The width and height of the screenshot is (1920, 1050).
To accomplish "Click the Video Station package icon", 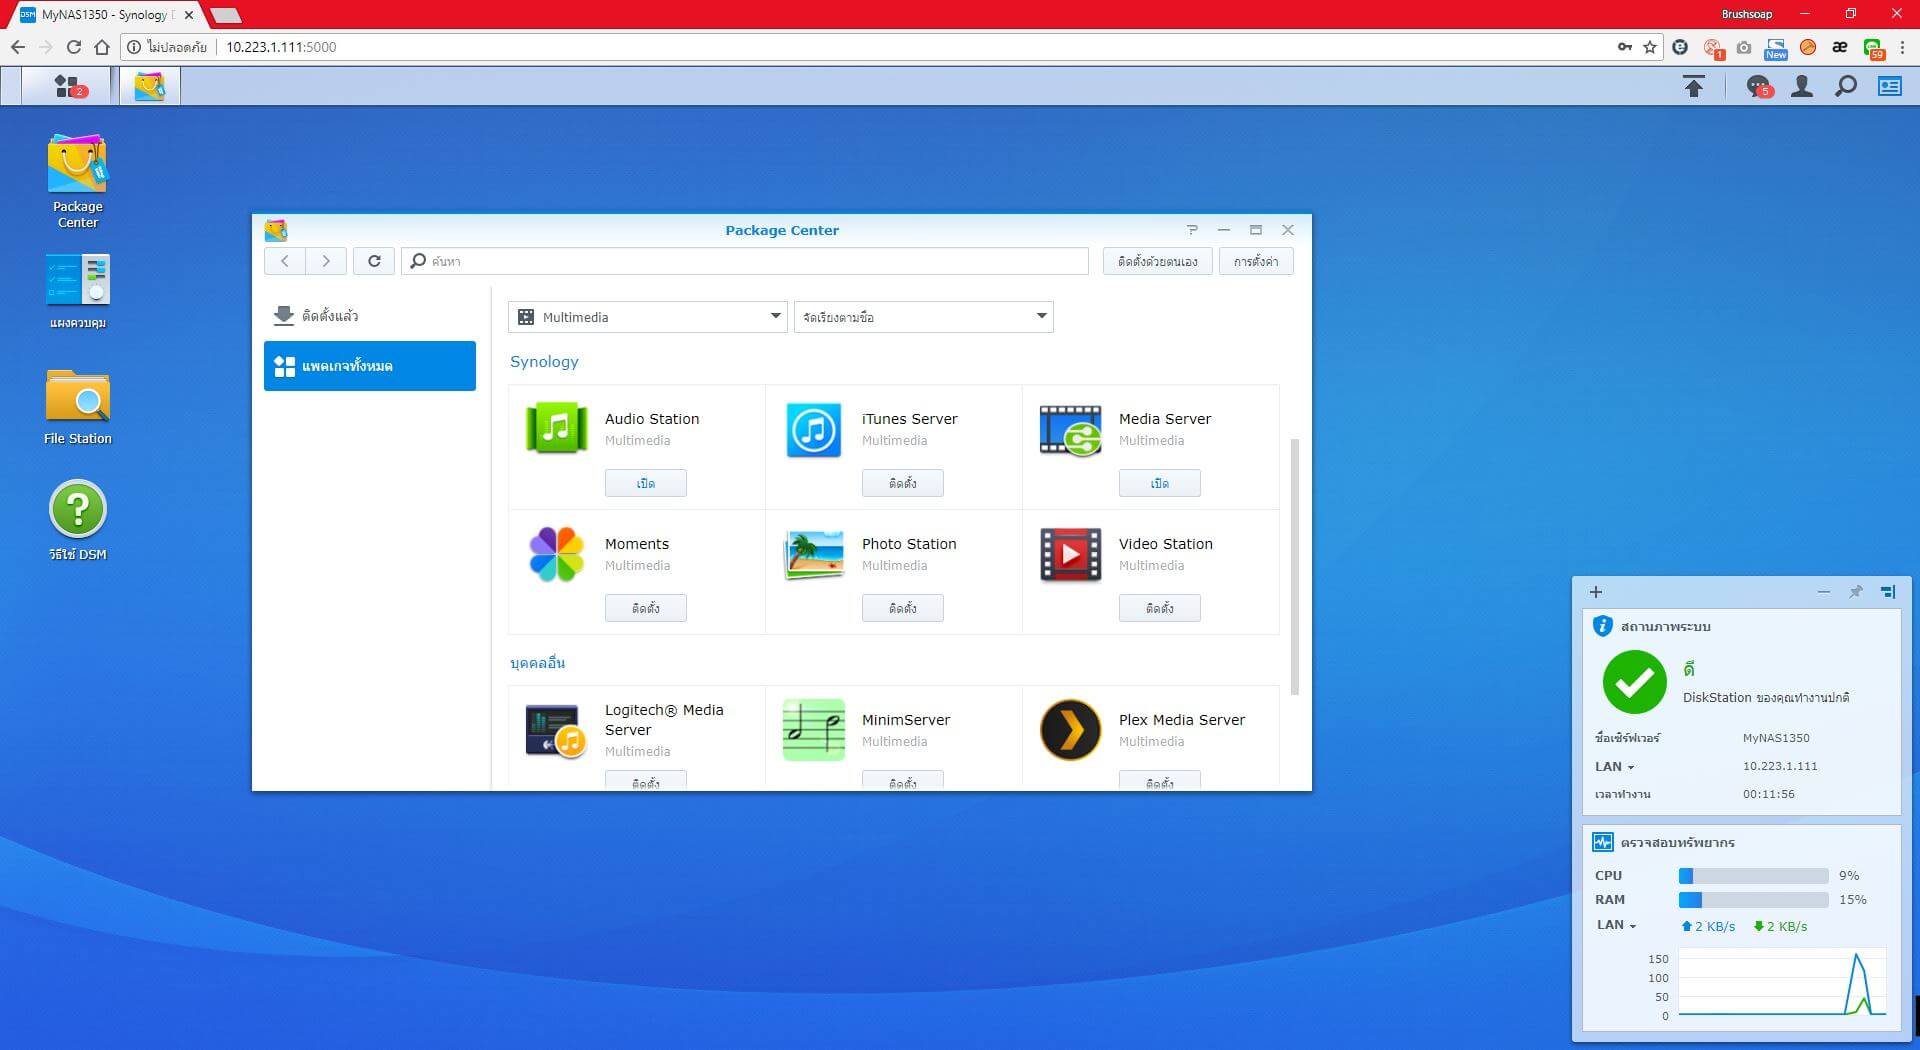I will tap(1070, 554).
